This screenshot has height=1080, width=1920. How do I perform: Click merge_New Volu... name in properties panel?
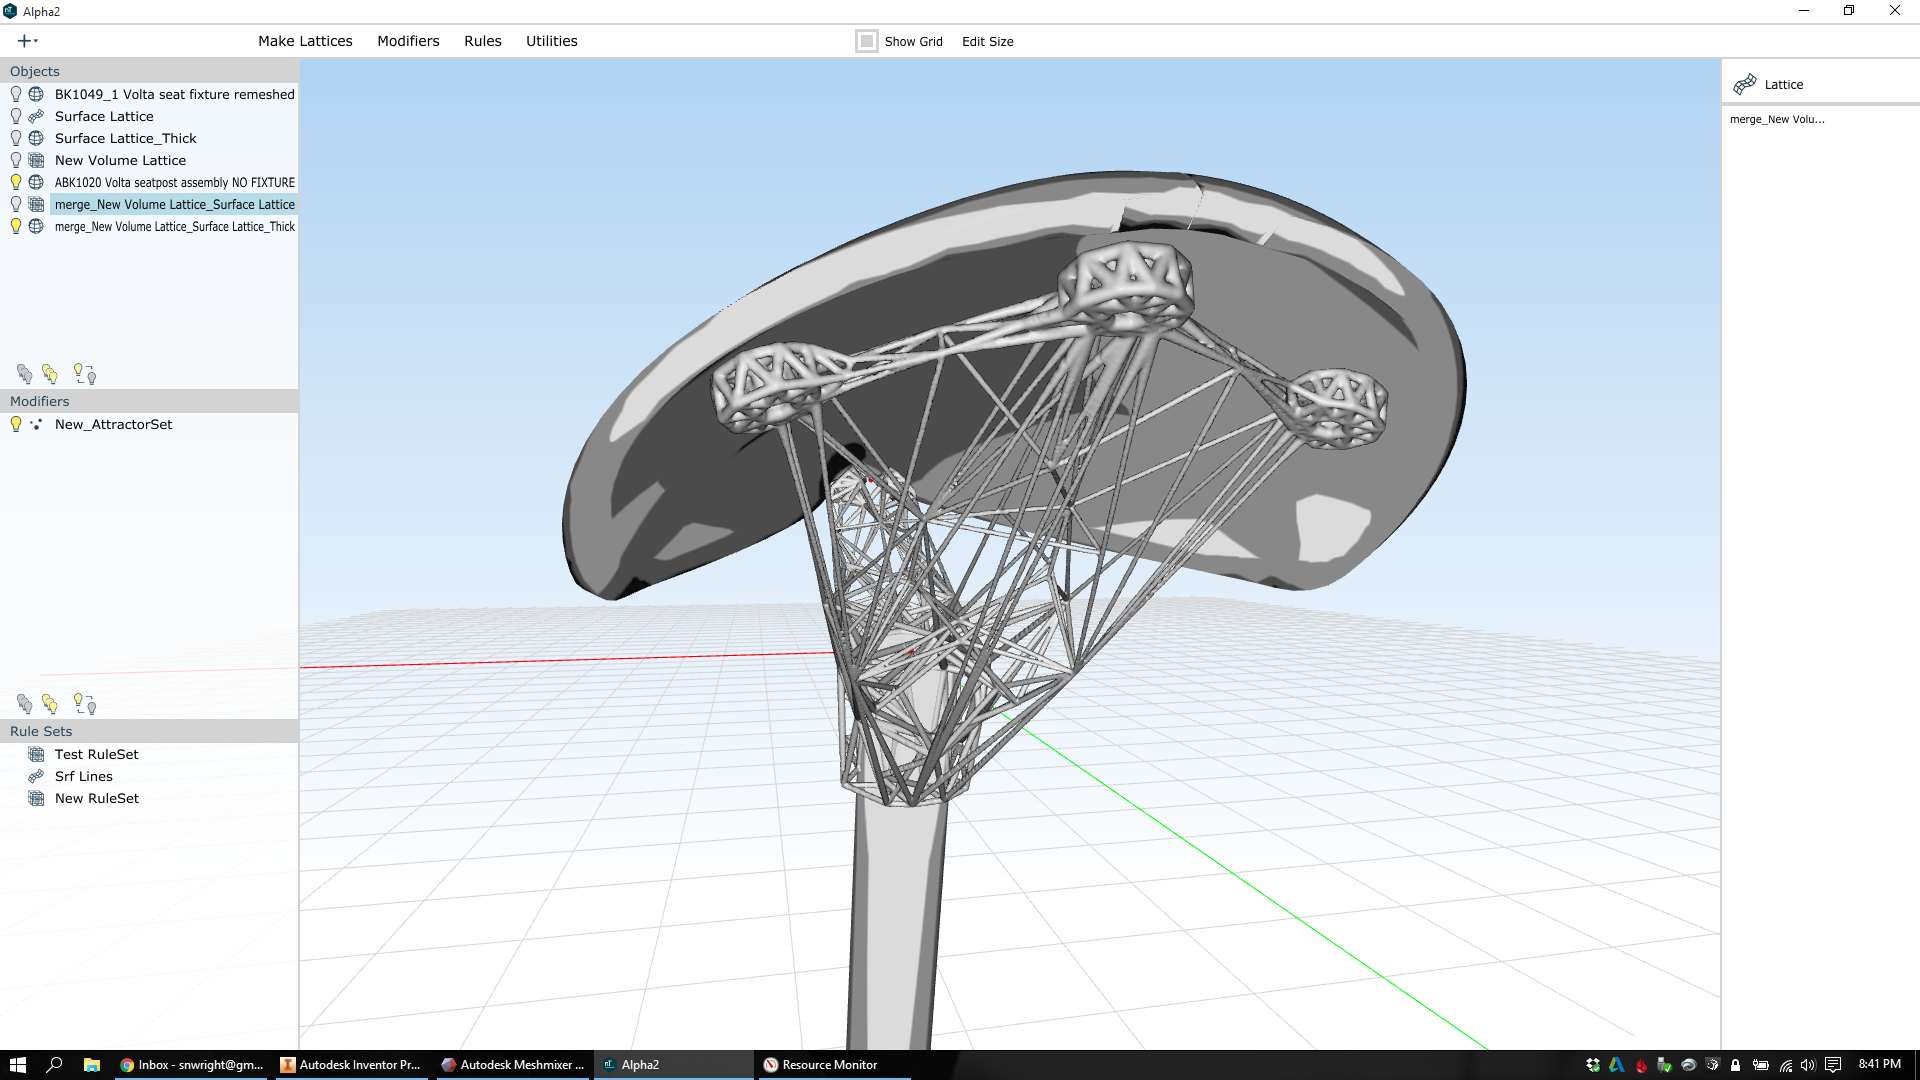[x=1777, y=119]
